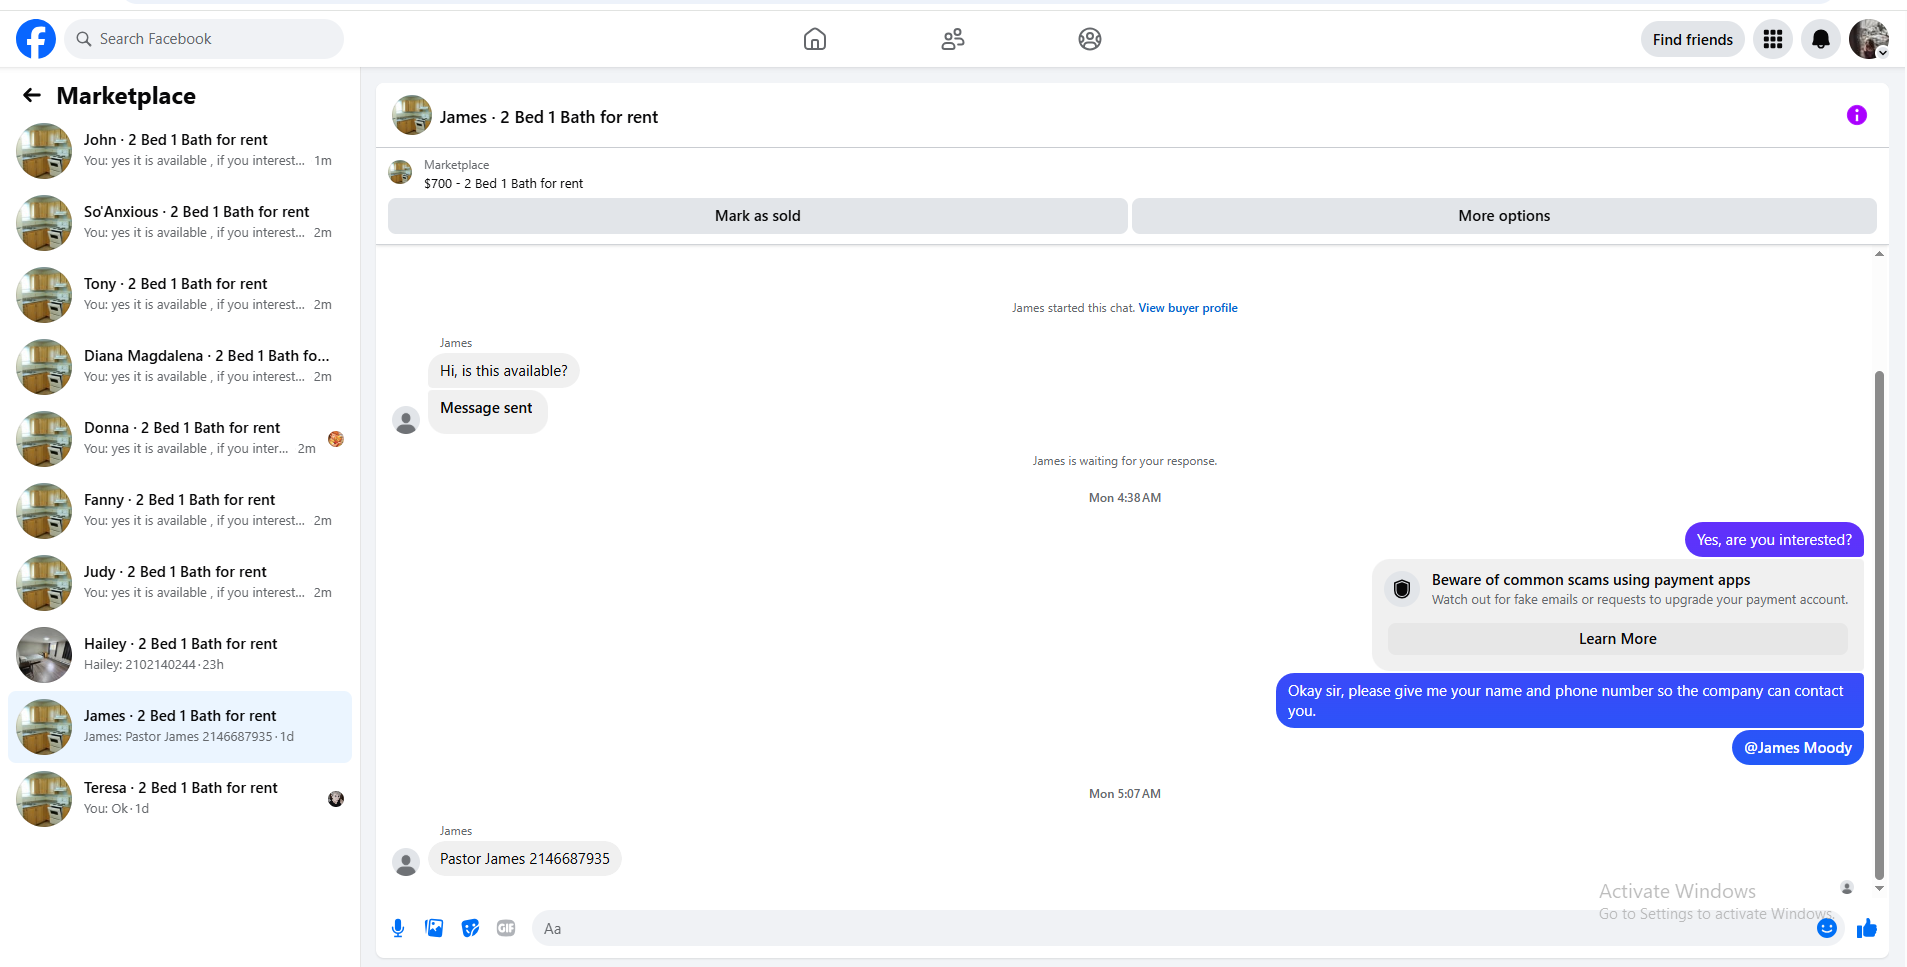Click the chat vertical scrollbar
Screen dimensions: 1907x967
[1879, 624]
